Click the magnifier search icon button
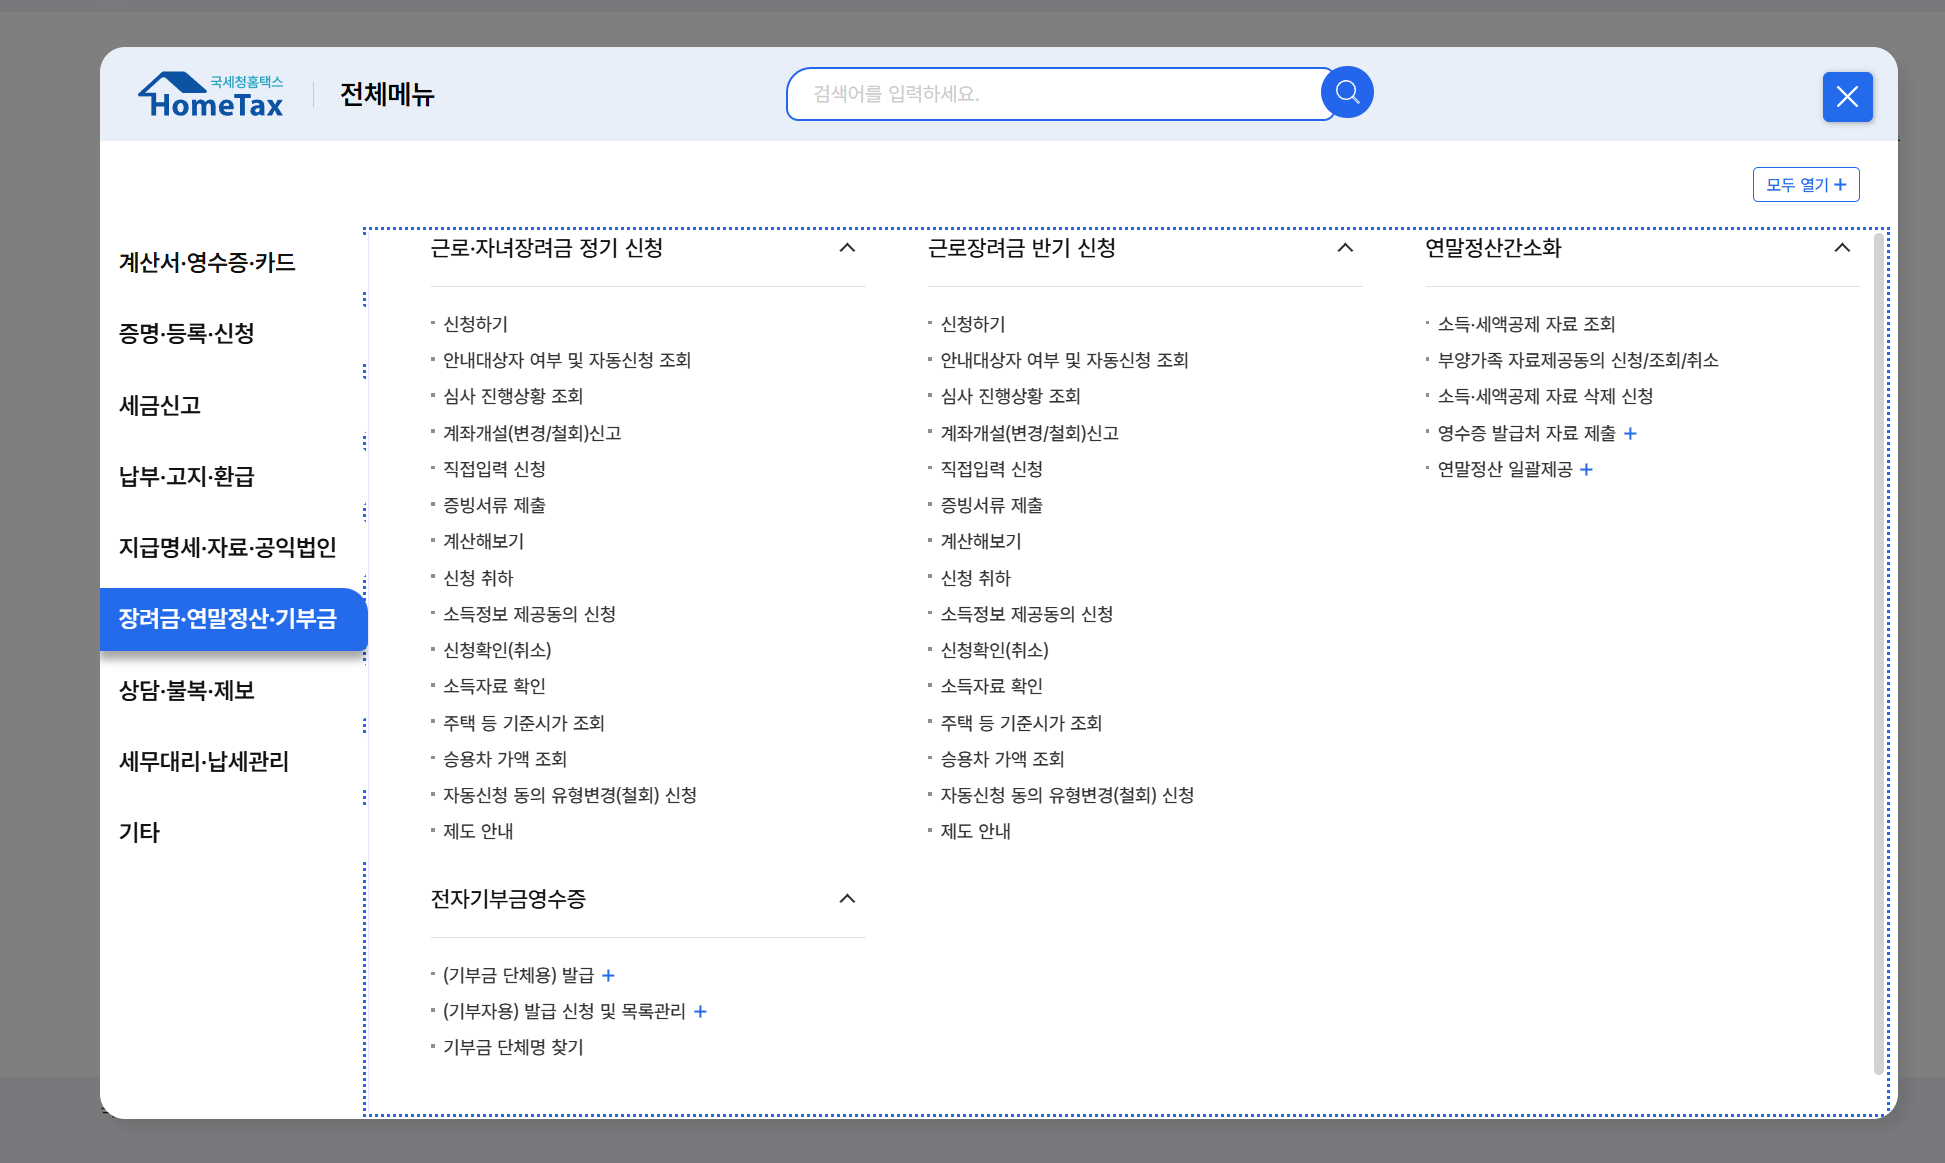This screenshot has width=1945, height=1163. (1347, 93)
